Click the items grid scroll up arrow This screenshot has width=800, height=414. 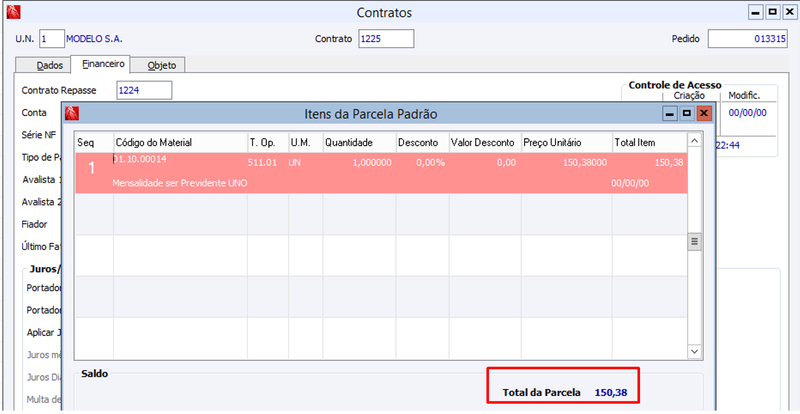694,141
